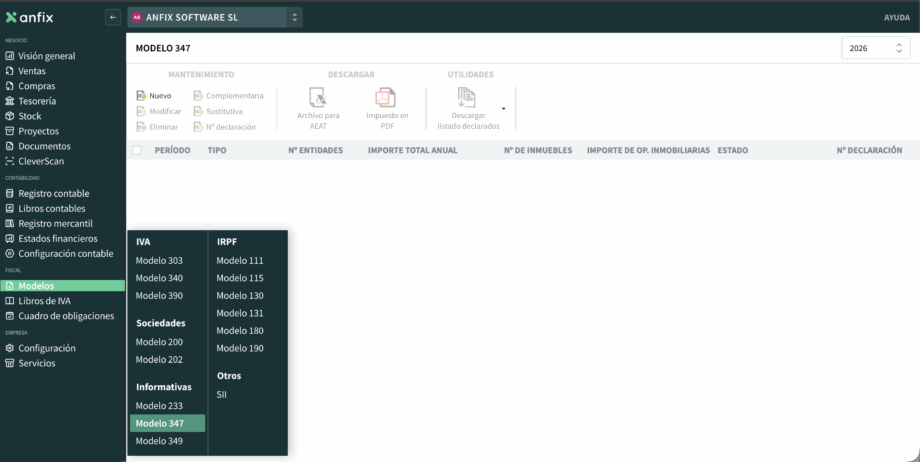Choose Modelo 349 under Informativas

point(159,441)
